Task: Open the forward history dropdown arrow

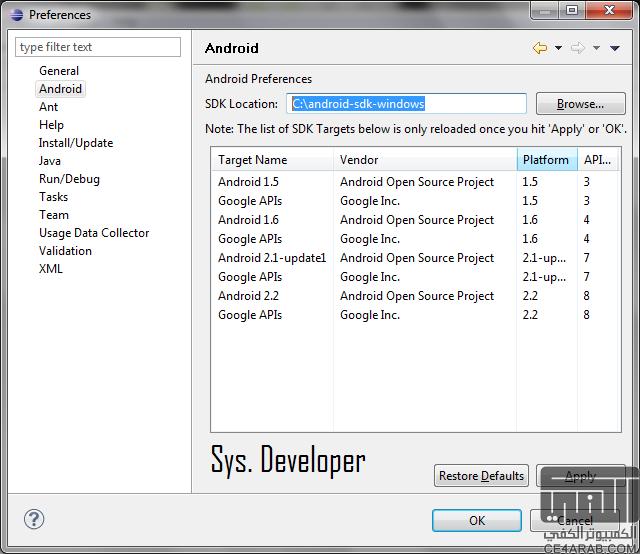Action: click(596, 48)
